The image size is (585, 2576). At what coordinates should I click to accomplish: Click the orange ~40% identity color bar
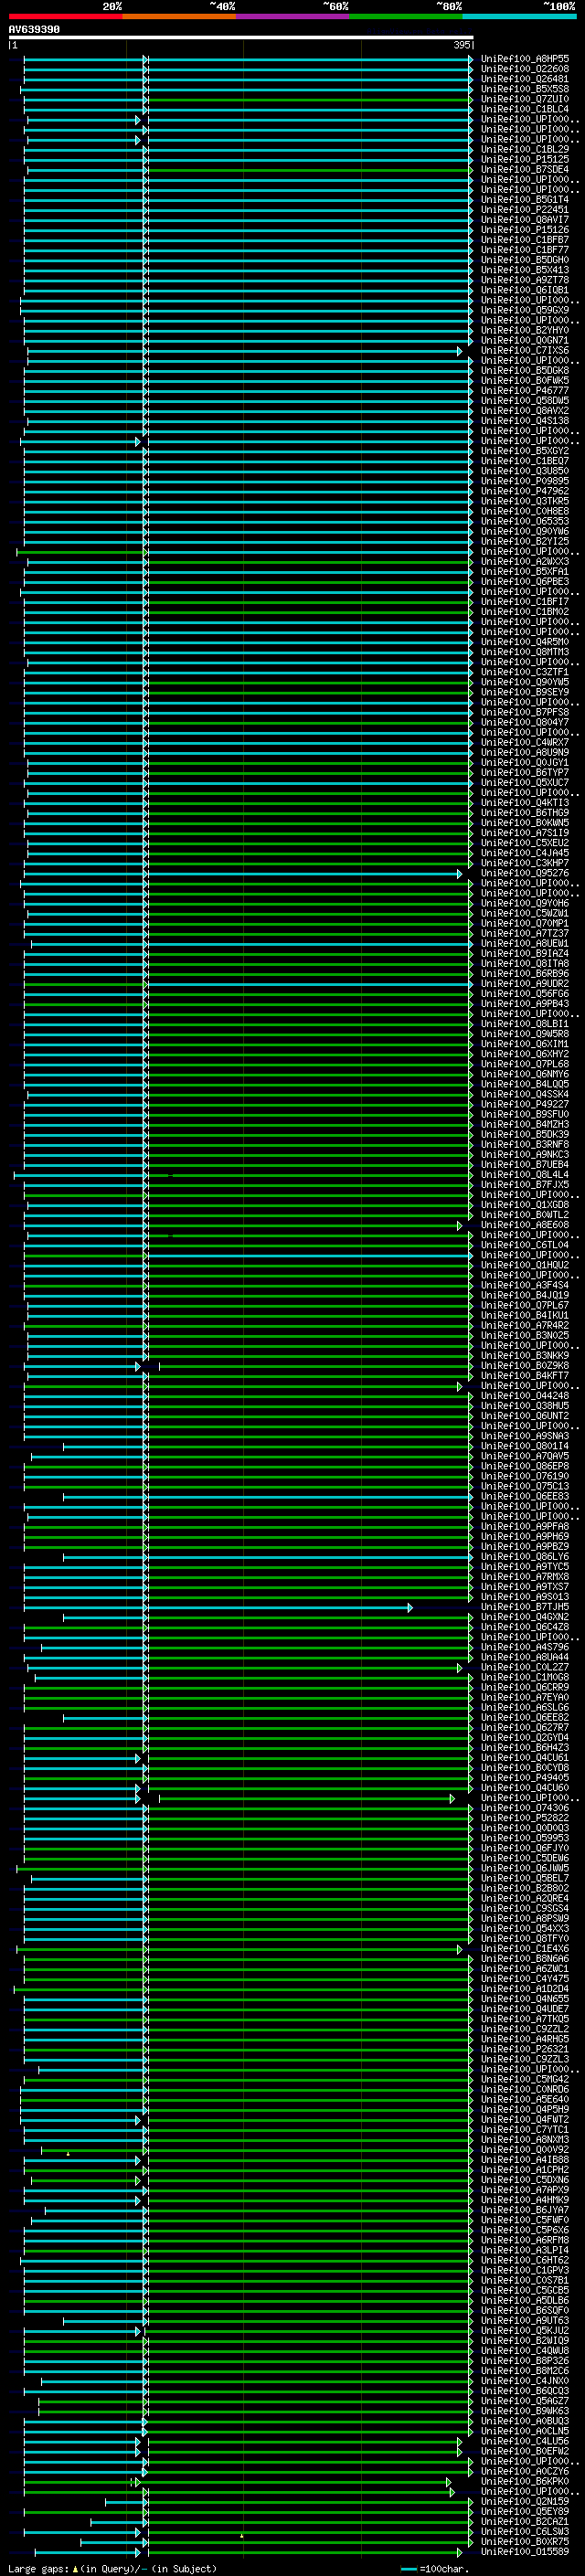pyautogui.click(x=179, y=16)
